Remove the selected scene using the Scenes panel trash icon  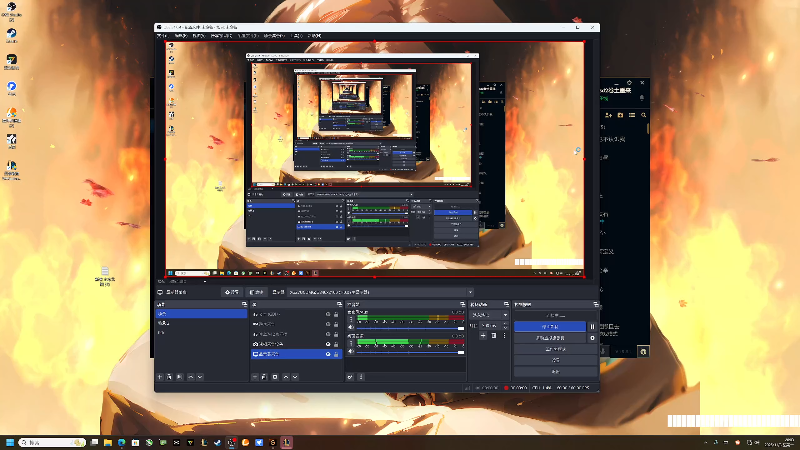[x=169, y=377]
